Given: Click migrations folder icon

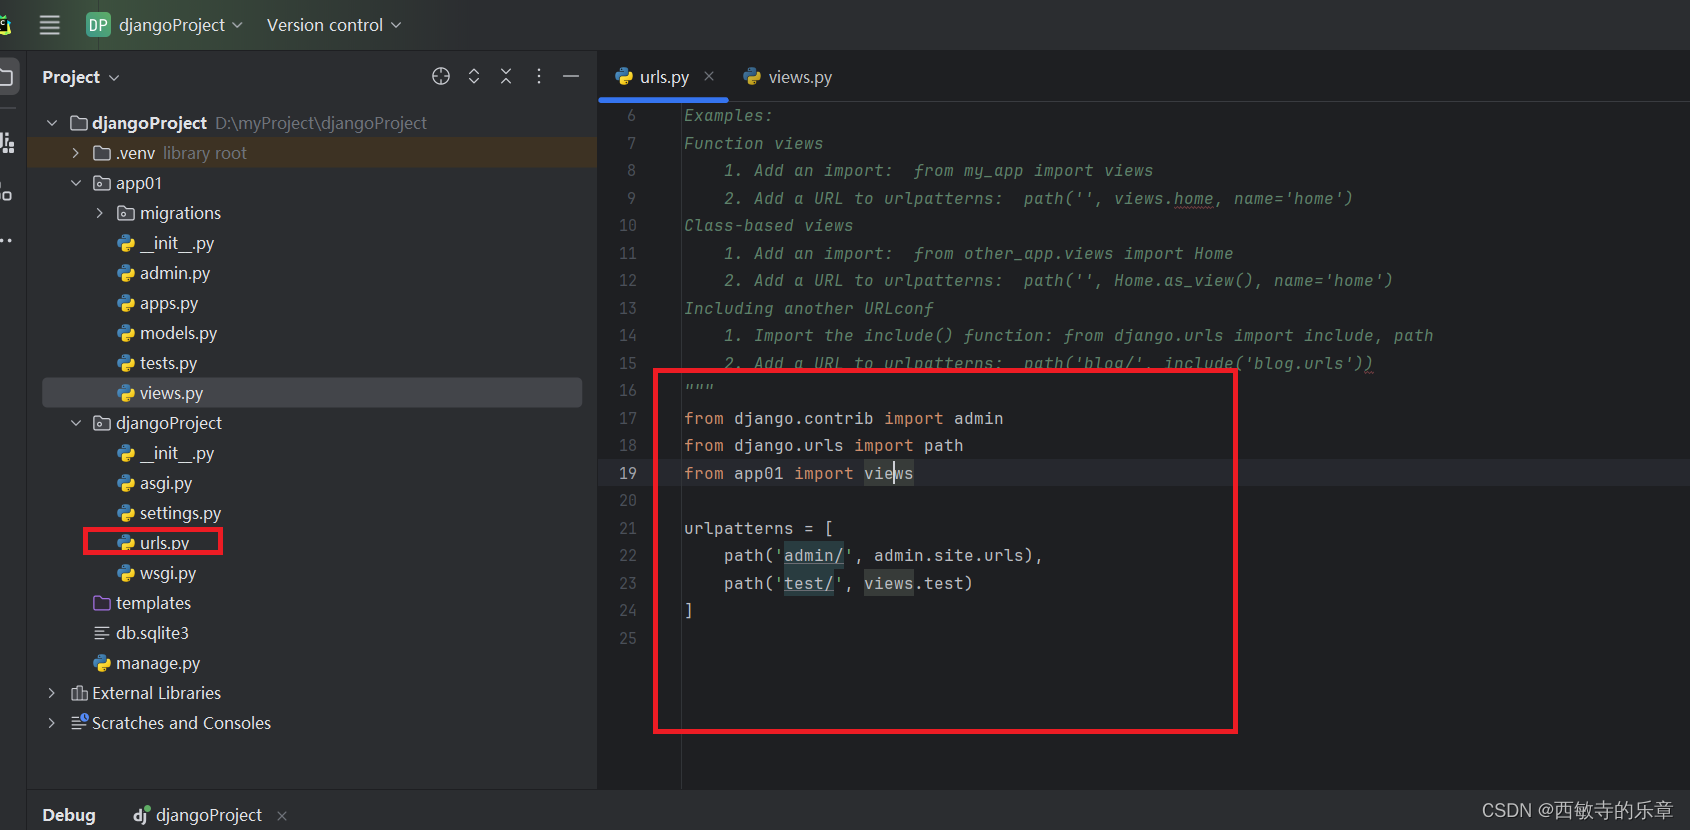Looking at the screenshot, I should pos(126,213).
